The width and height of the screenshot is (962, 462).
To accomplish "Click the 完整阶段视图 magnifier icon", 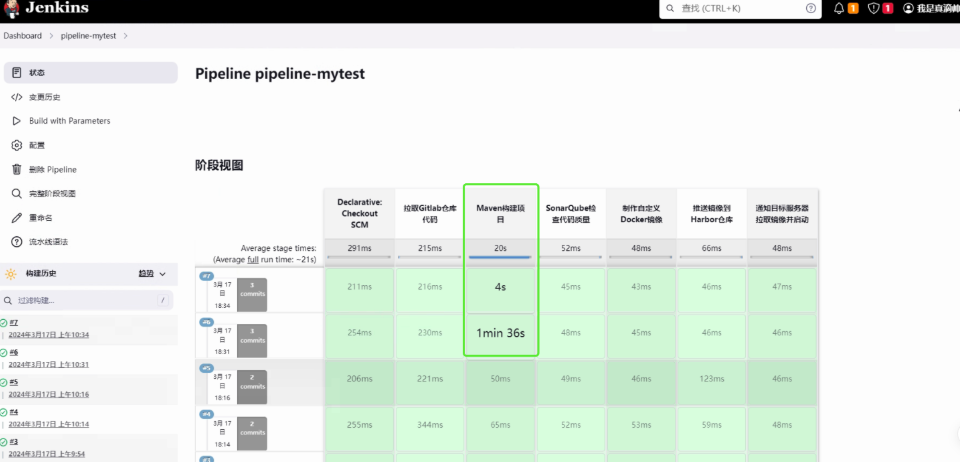I will click(17, 193).
